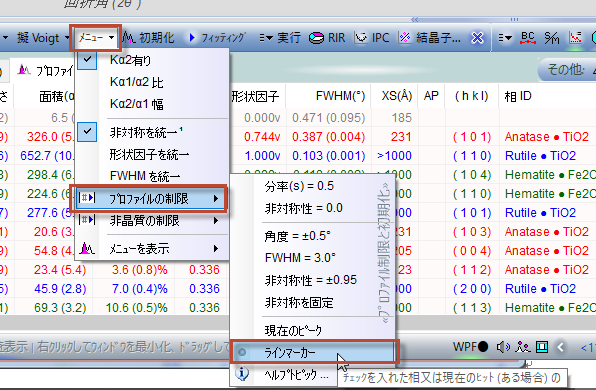Viewport: 596px width, 390px height.
Task: Select Kα1/α2 比 menu item
Action: pyautogui.click(x=137, y=82)
